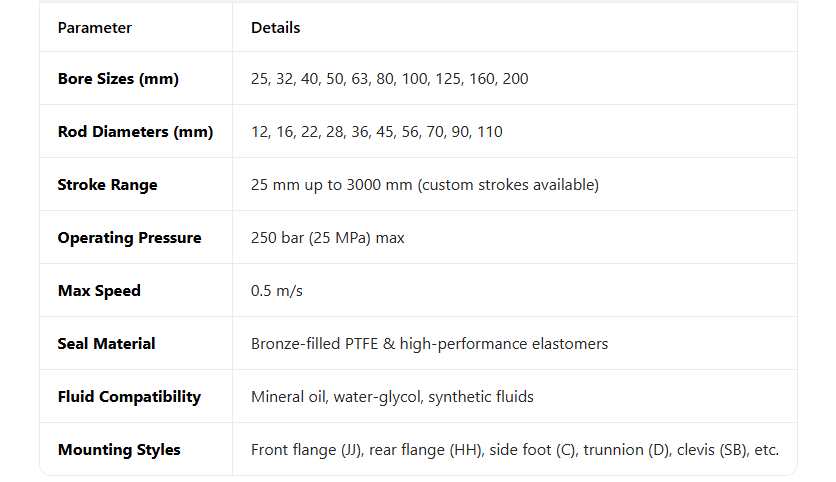The width and height of the screenshot is (836, 482).
Task: Select the "Operating Pressure" row label
Action: point(129,238)
